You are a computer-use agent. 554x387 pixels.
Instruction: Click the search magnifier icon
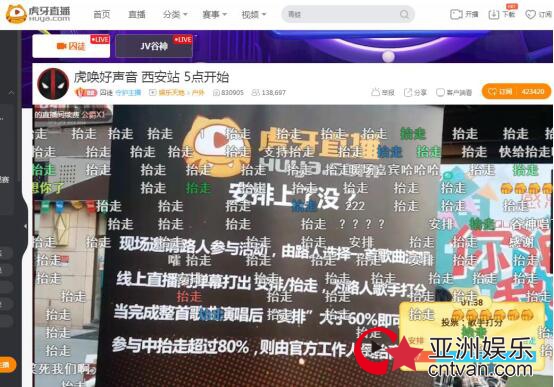pyautogui.click(x=404, y=14)
